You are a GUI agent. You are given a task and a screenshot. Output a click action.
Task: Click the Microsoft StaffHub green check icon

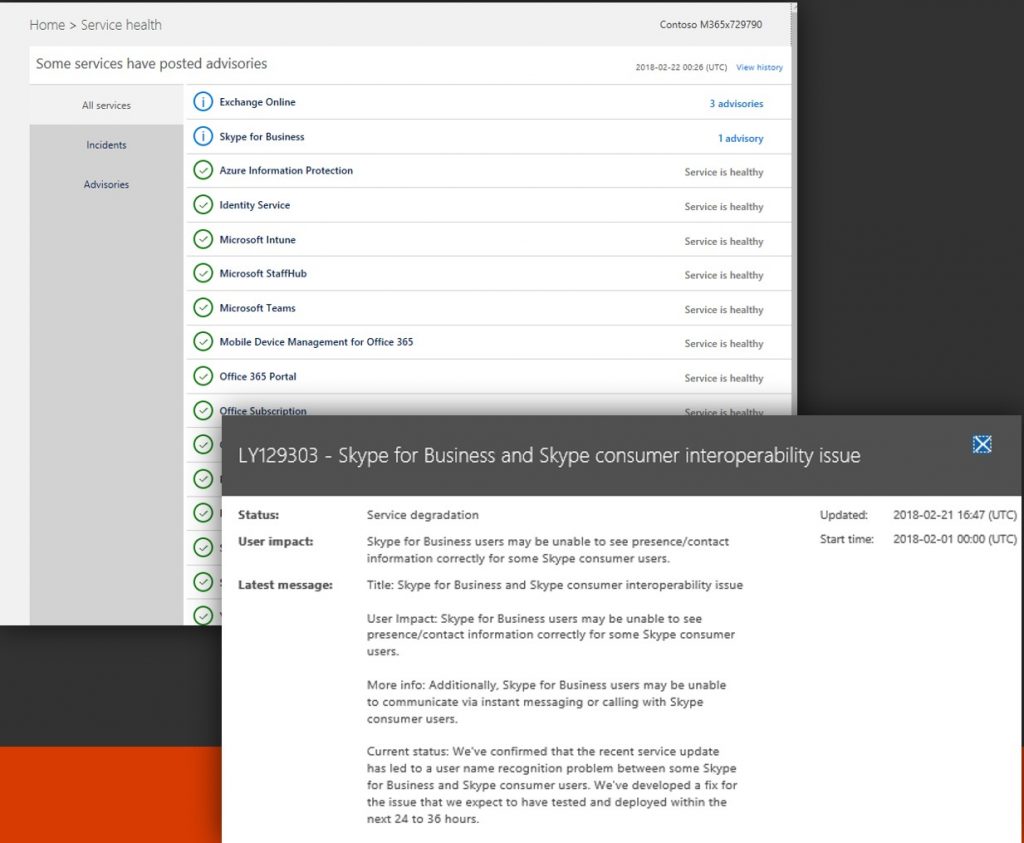click(203, 274)
